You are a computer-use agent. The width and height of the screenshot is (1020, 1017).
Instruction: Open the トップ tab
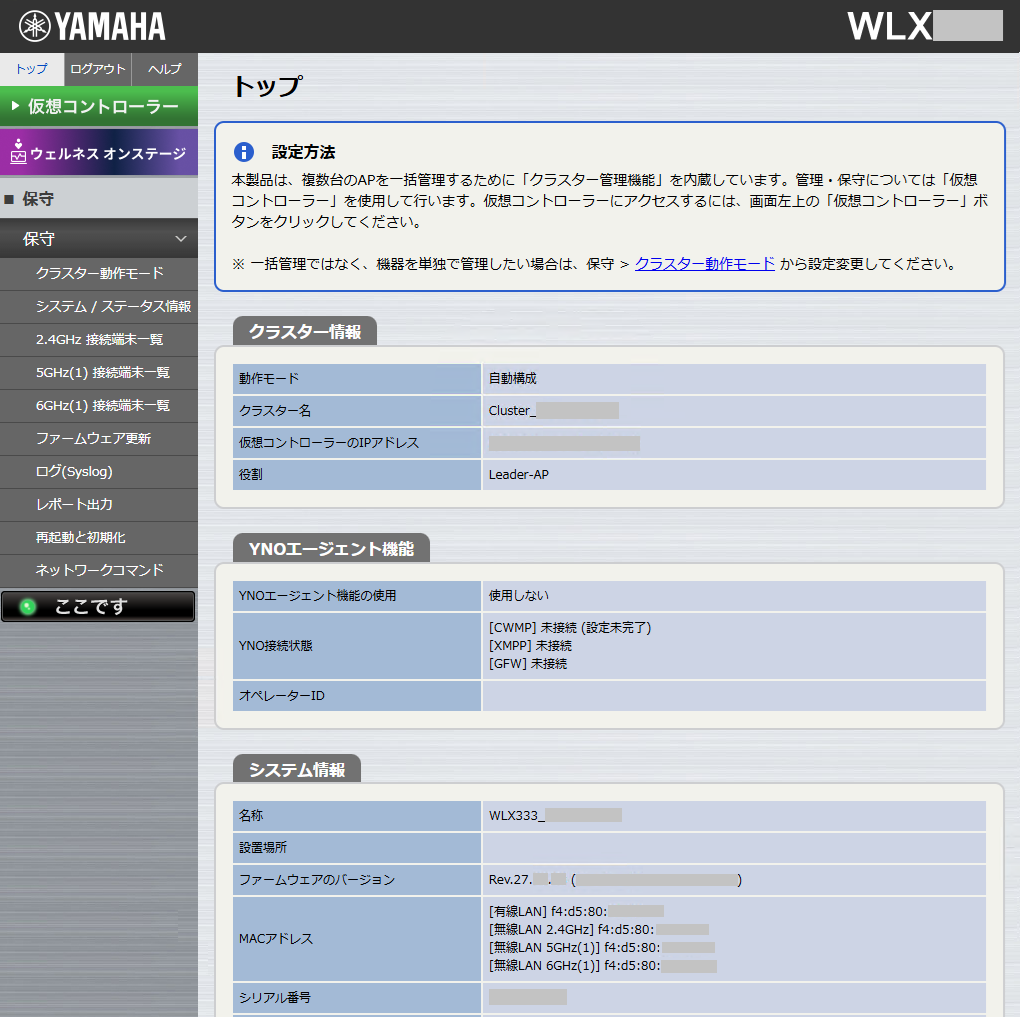32,69
